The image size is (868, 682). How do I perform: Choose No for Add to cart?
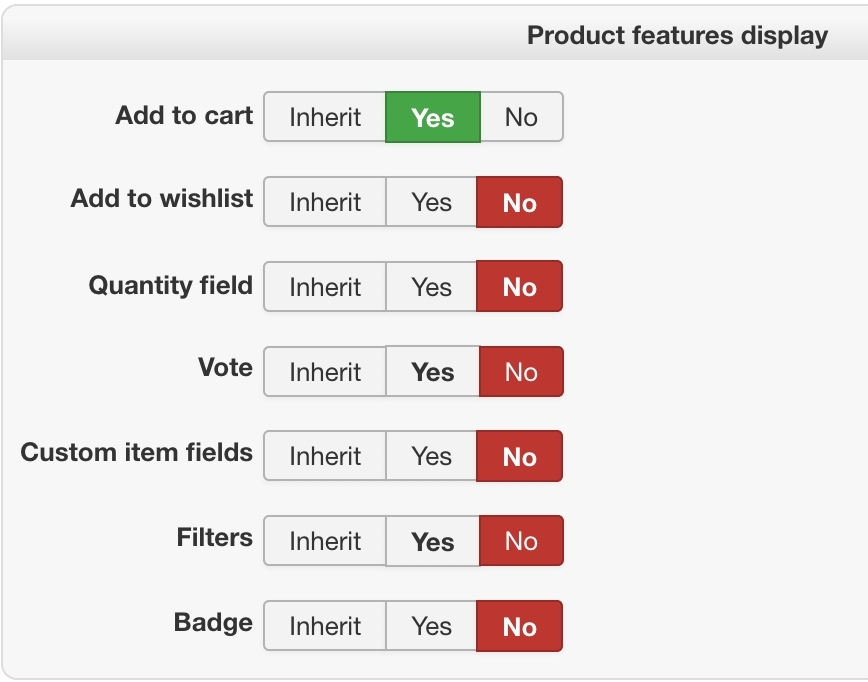(521, 117)
